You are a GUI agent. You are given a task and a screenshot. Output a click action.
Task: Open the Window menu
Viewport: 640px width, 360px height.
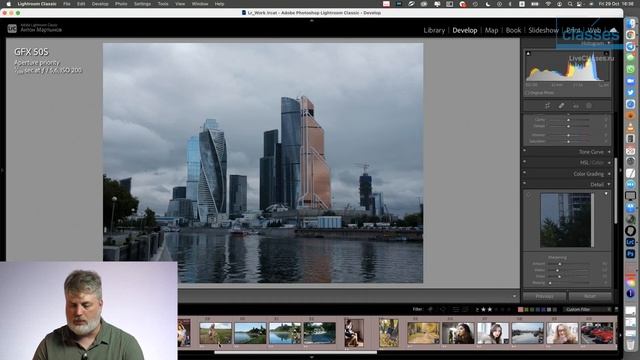coord(200,4)
